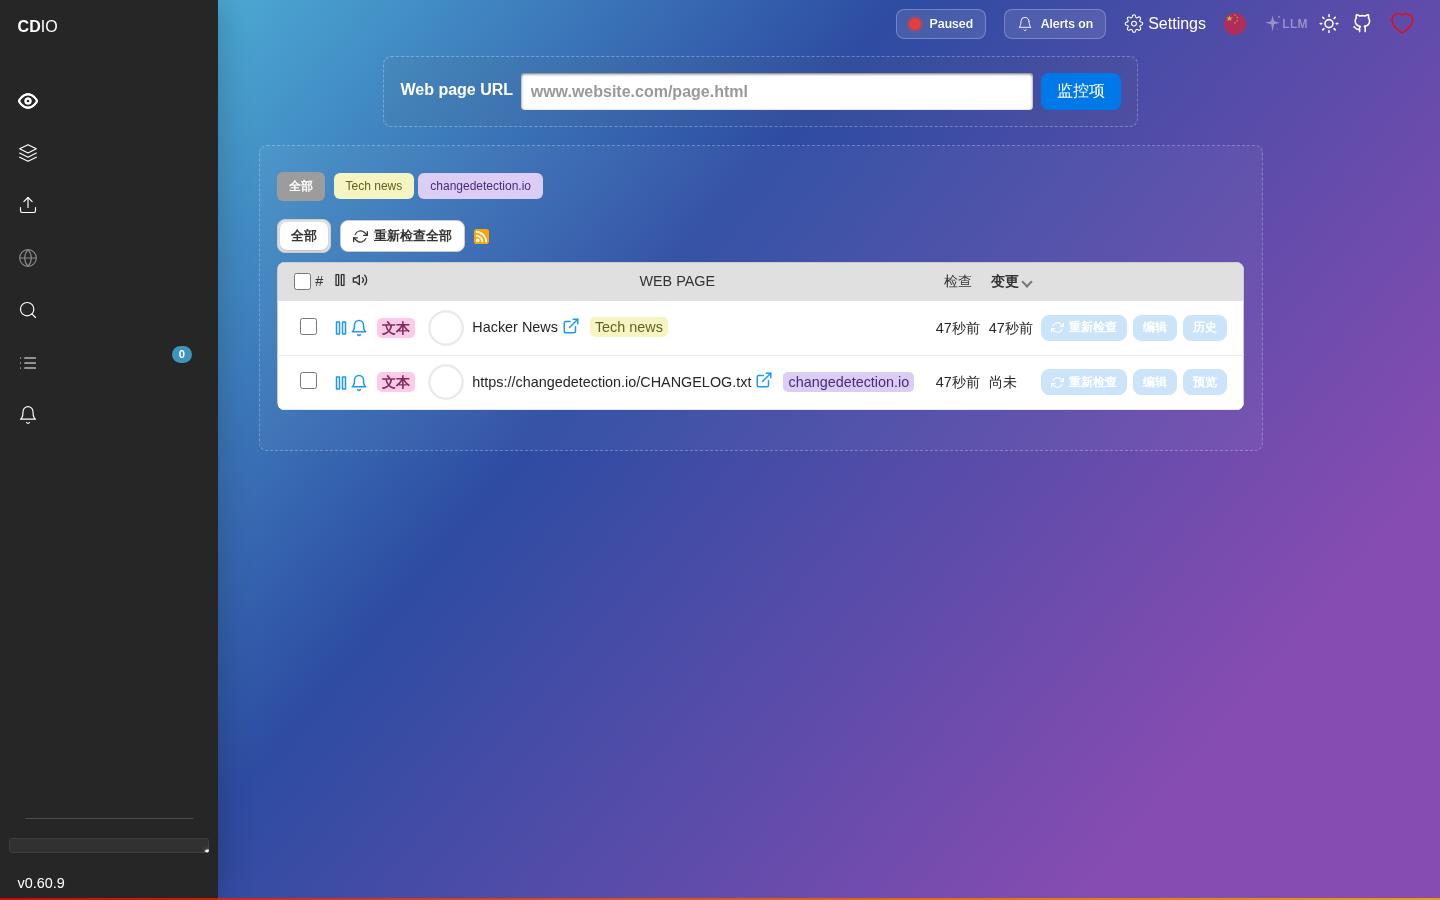Viewport: 1440px width, 900px height.
Task: Open the RSS feed icon
Action: pos(481,237)
